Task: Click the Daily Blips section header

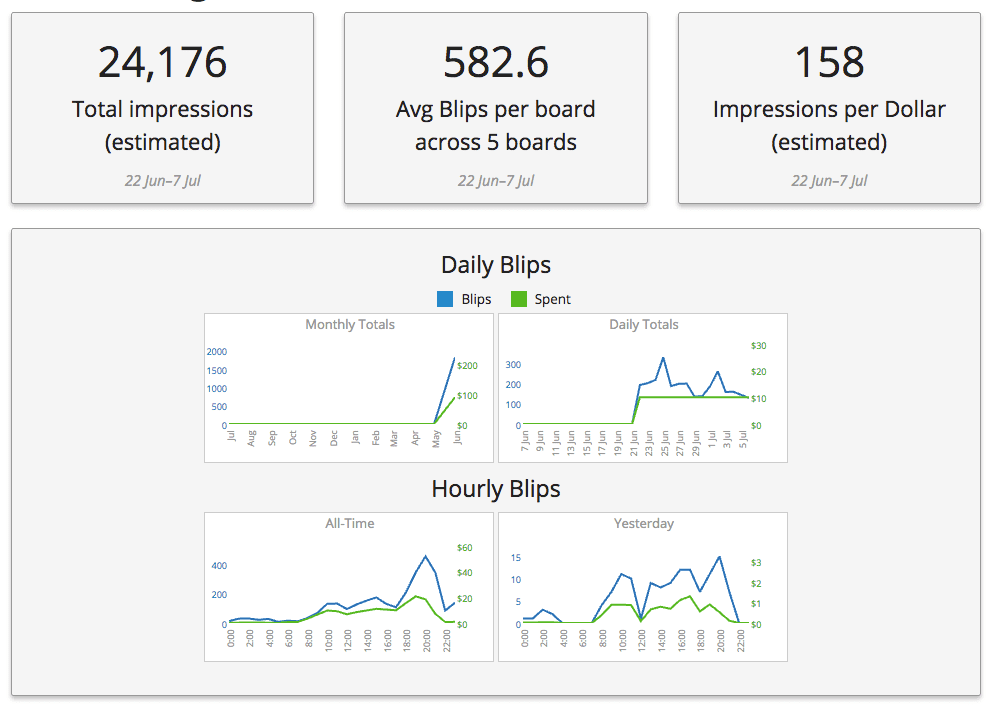Action: point(495,264)
